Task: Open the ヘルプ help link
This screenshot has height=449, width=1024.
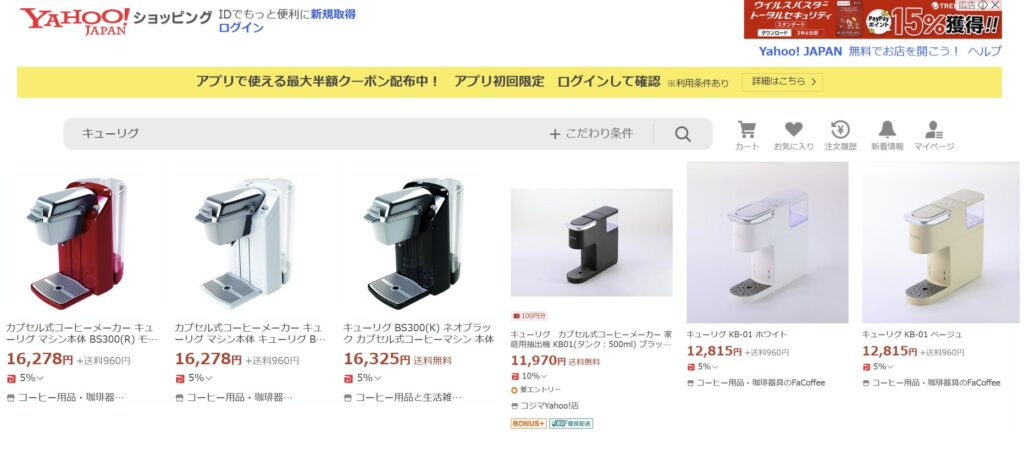Action: pyautogui.click(x=984, y=52)
